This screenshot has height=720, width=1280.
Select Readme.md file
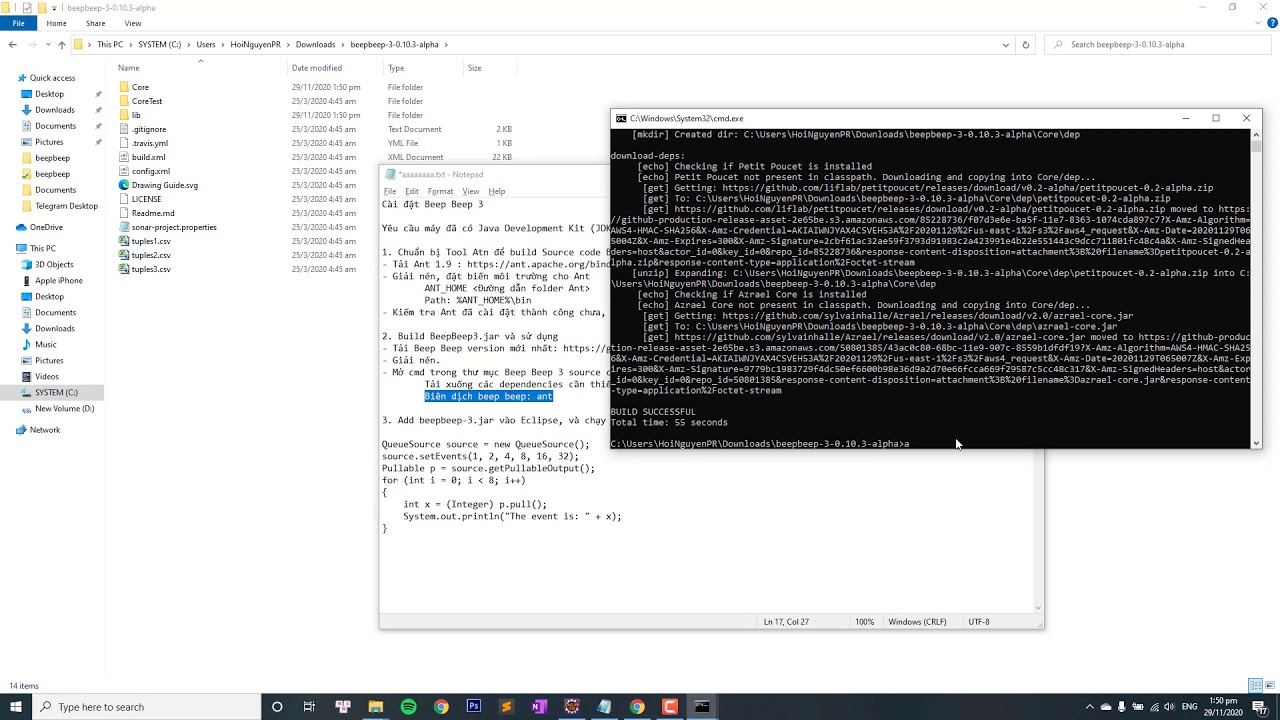[x=153, y=213]
